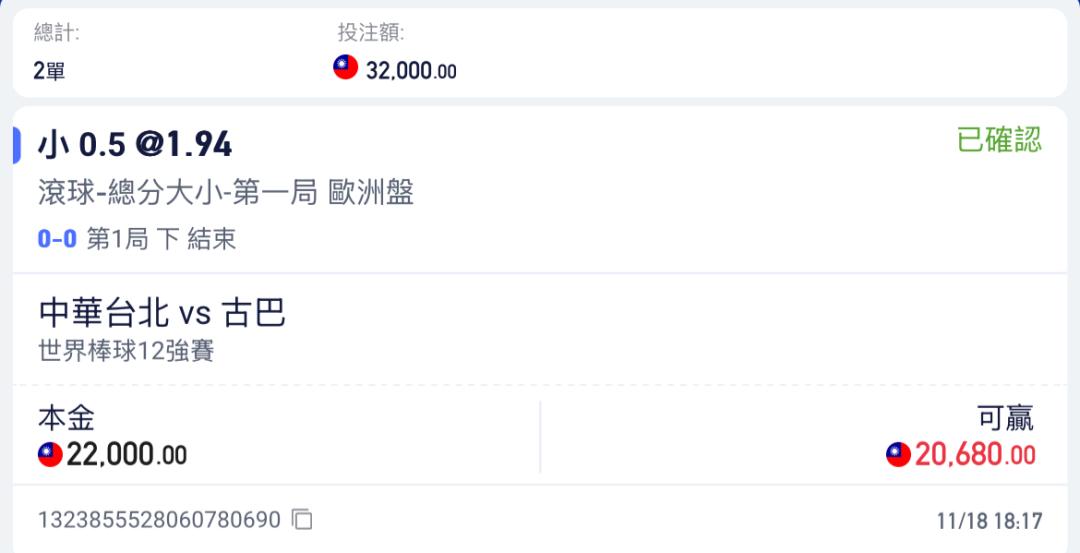This screenshot has height=553, width=1080.
Task: Copy the bet ID with the copy icon
Action: [302, 519]
